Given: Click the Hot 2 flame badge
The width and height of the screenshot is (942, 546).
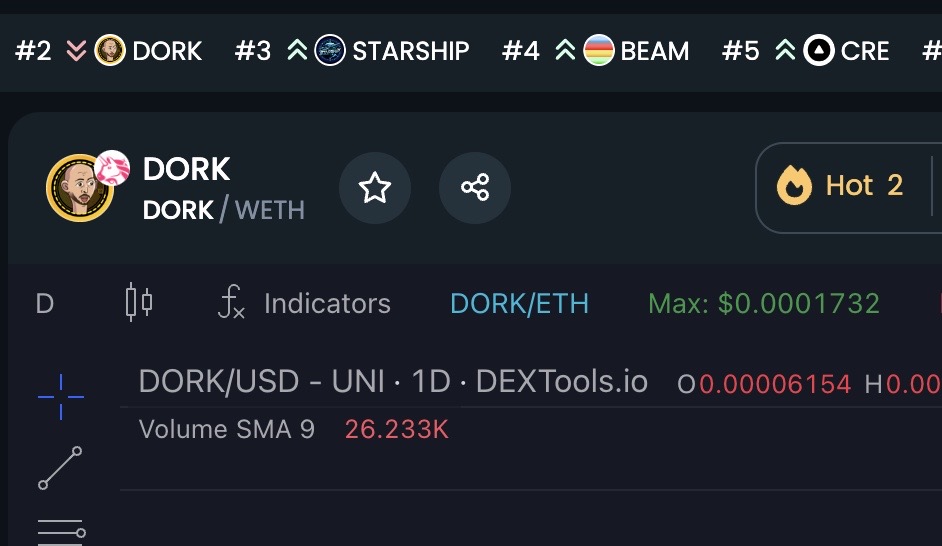Looking at the screenshot, I should click(840, 186).
